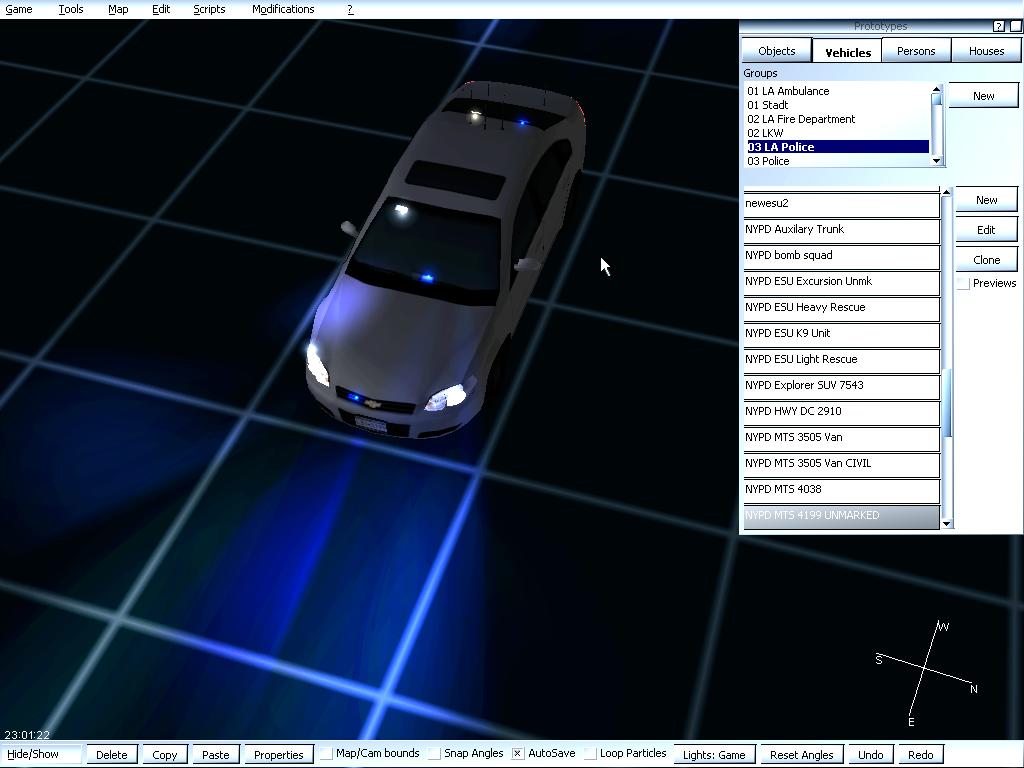Click the Redo button

pyautogui.click(x=921, y=754)
